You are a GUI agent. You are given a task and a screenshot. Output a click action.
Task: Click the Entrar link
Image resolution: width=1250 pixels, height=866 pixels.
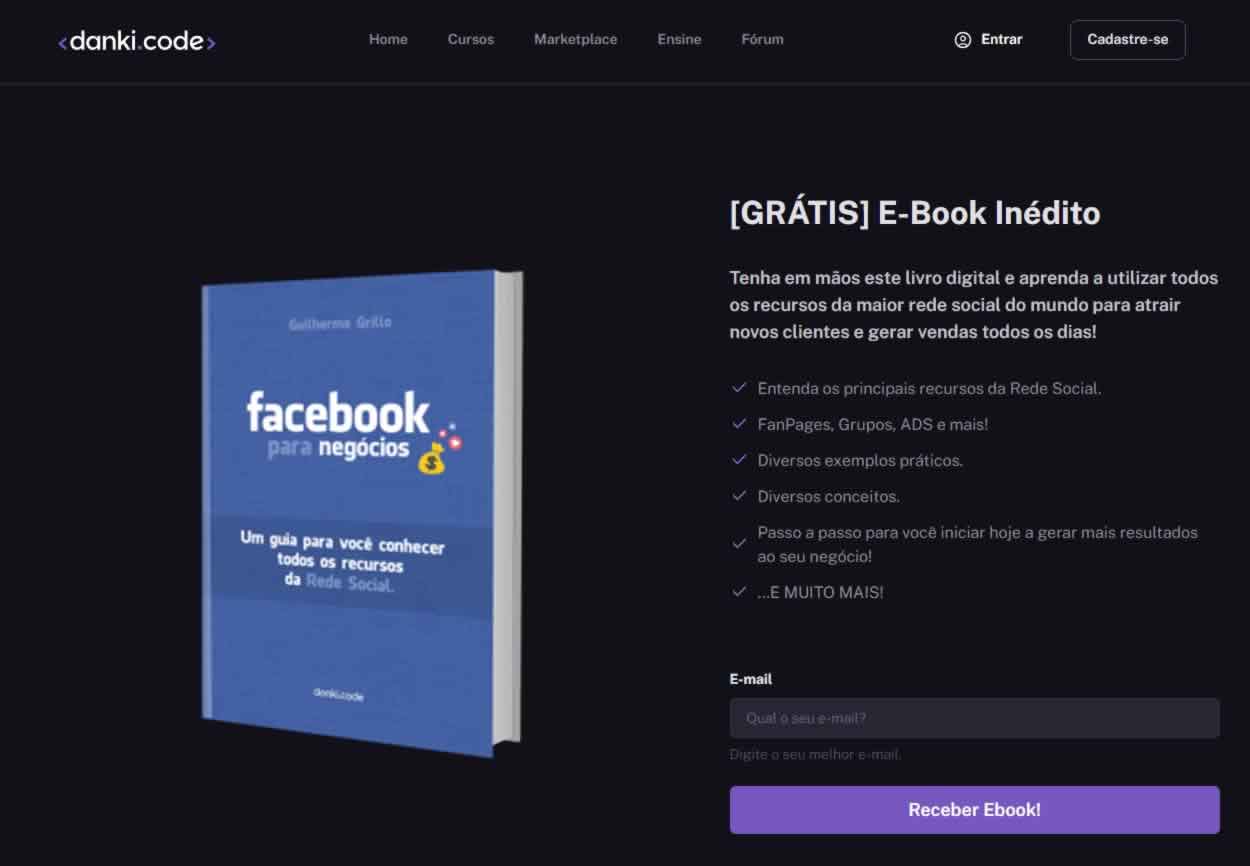1001,40
